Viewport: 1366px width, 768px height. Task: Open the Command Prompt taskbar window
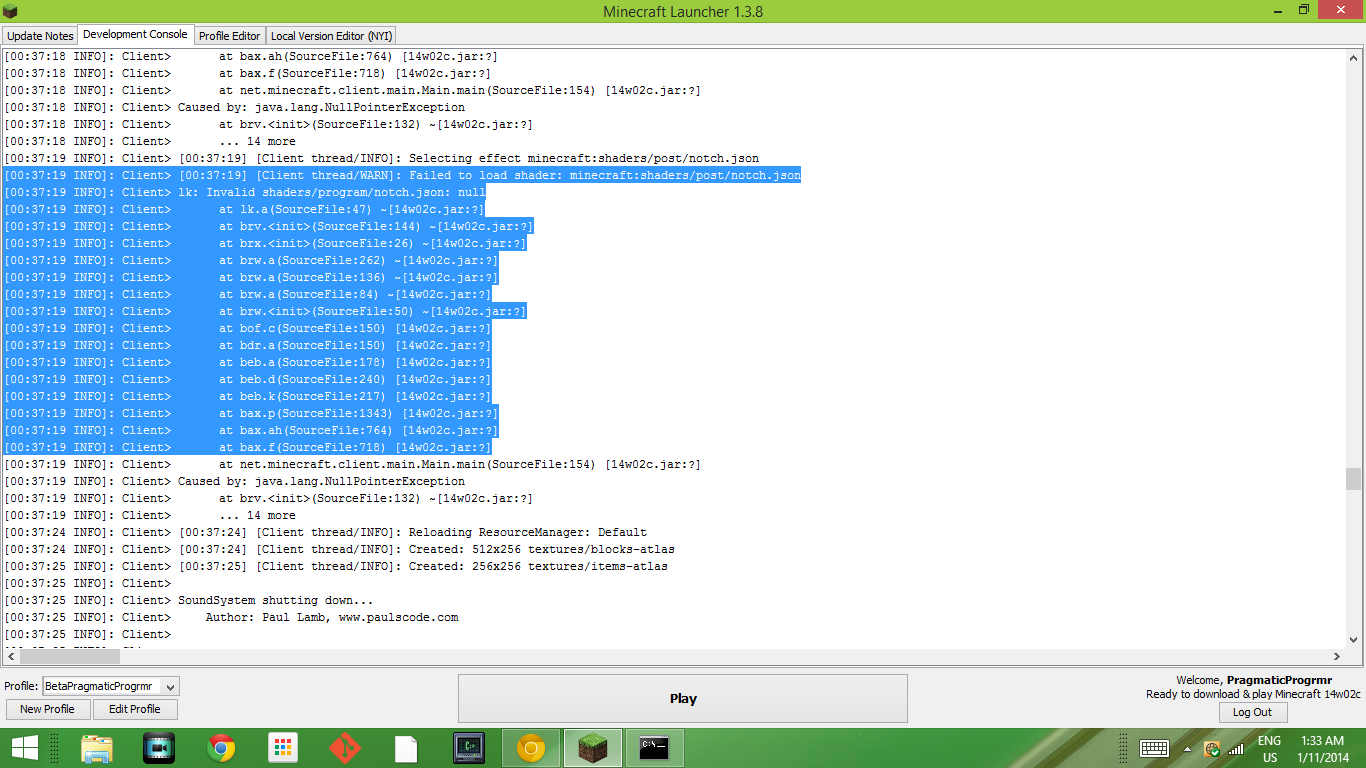pyautogui.click(x=655, y=748)
